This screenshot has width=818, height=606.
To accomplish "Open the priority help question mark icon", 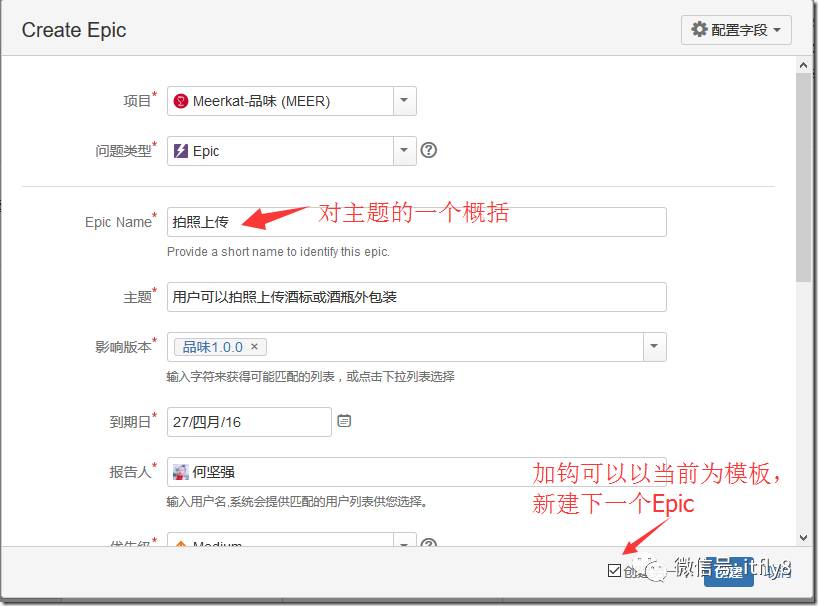I will (428, 542).
